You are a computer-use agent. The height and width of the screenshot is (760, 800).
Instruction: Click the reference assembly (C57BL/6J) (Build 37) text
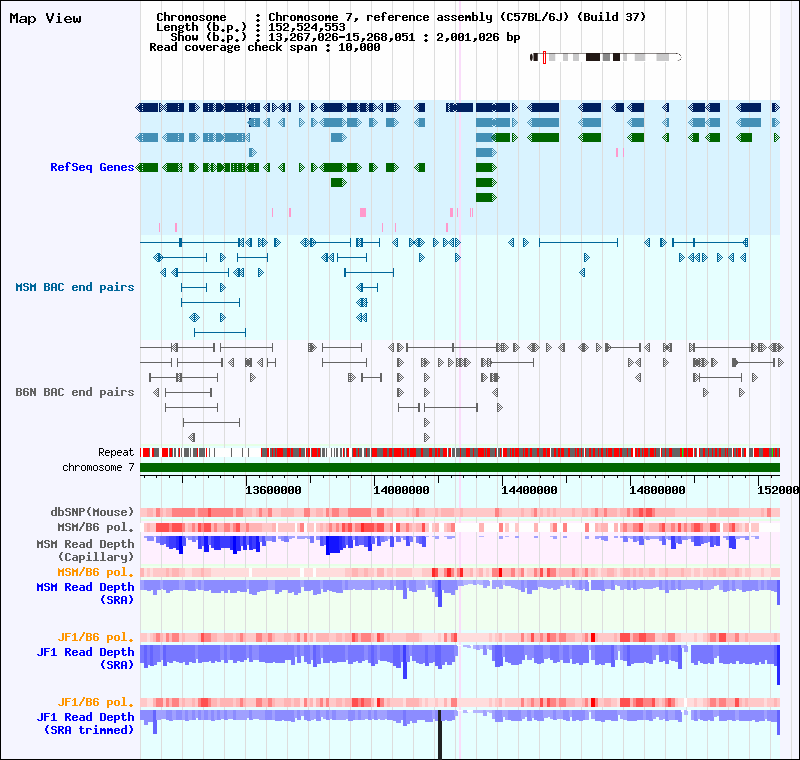coord(506,17)
